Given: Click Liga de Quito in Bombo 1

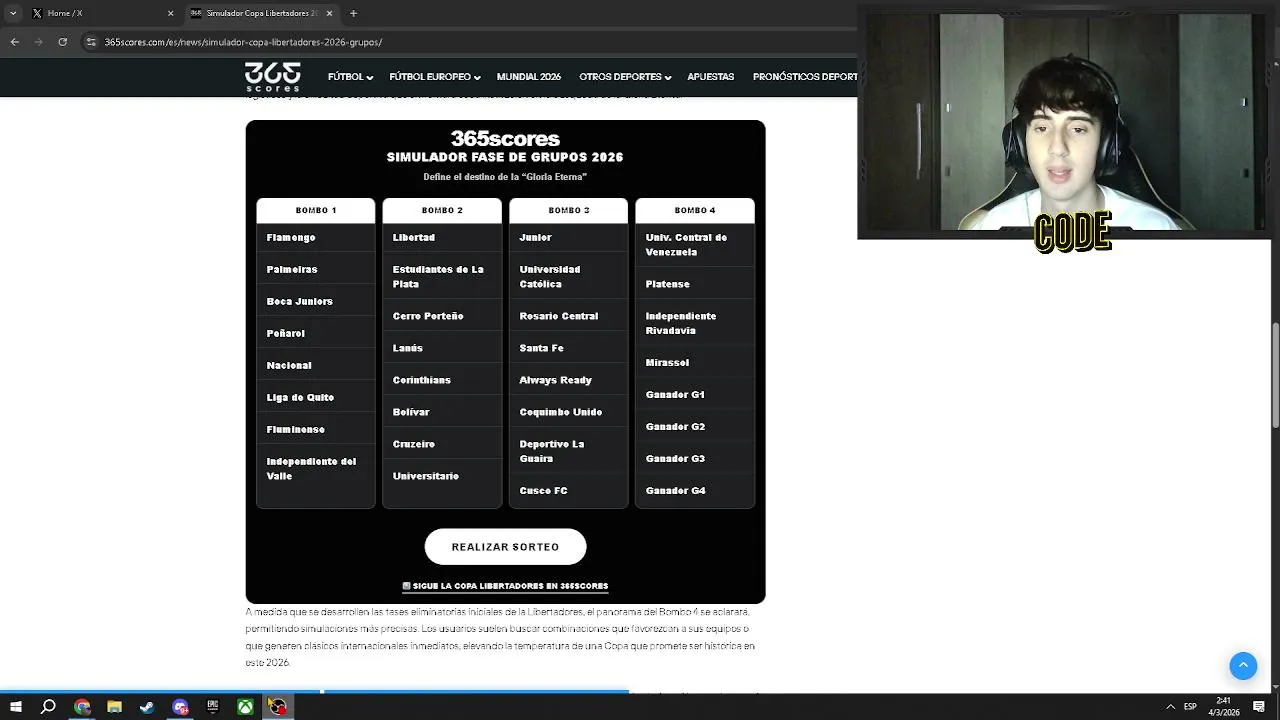Looking at the screenshot, I should point(300,398).
